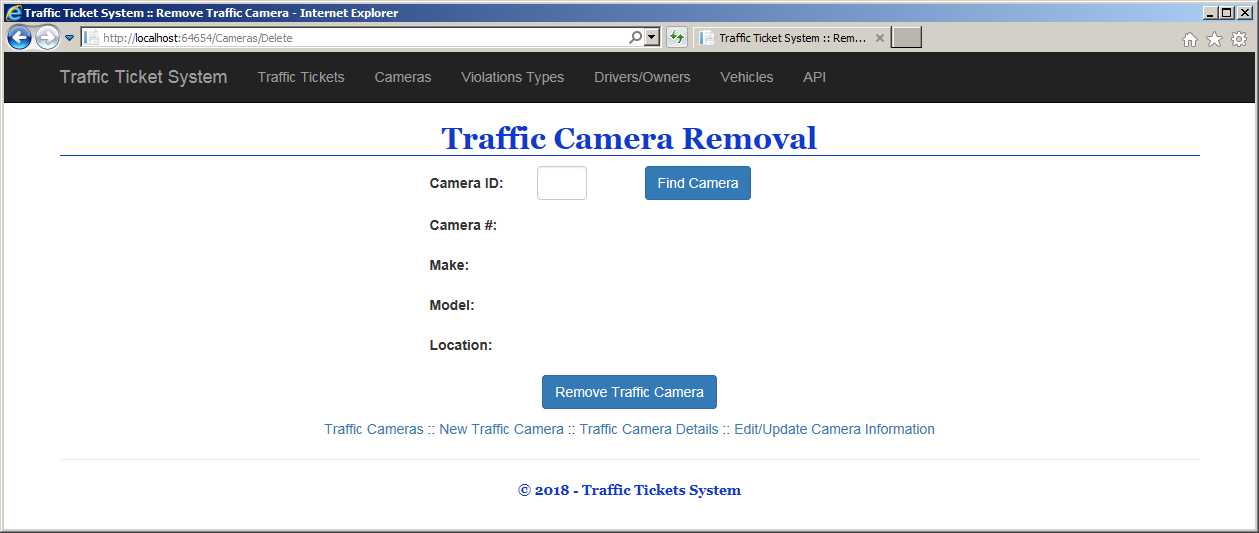Click the Location: label
The height and width of the screenshot is (533, 1259).
click(x=461, y=345)
